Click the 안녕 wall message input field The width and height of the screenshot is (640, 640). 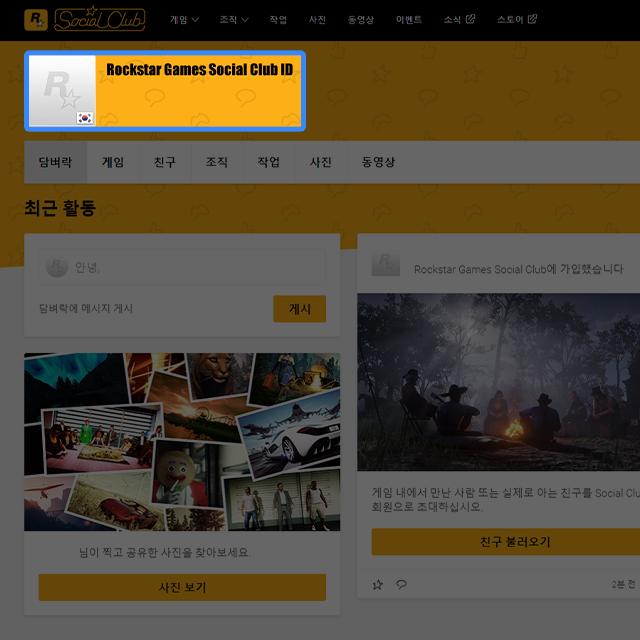pyautogui.click(x=182, y=267)
